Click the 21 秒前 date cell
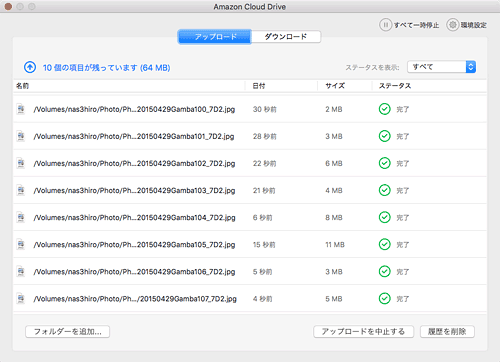 (264, 191)
